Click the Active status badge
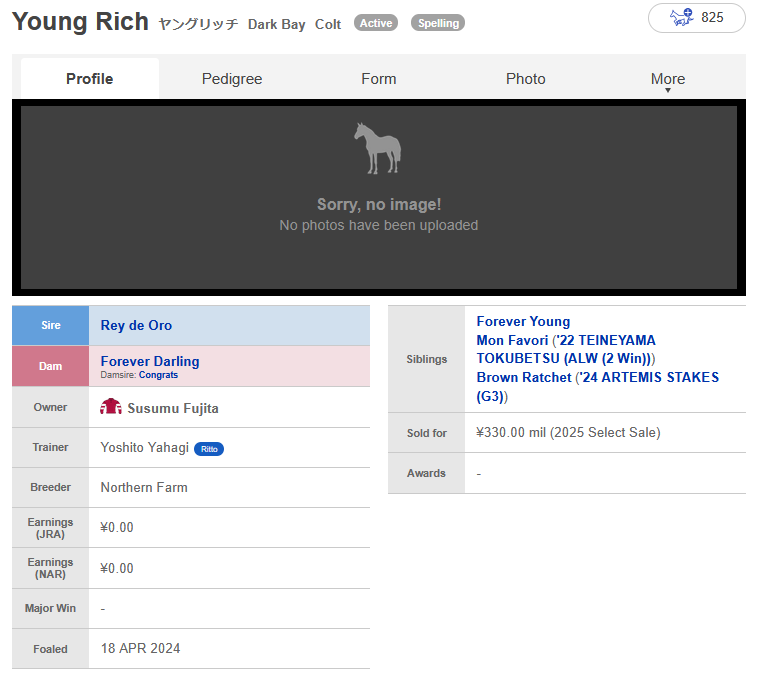 click(376, 23)
